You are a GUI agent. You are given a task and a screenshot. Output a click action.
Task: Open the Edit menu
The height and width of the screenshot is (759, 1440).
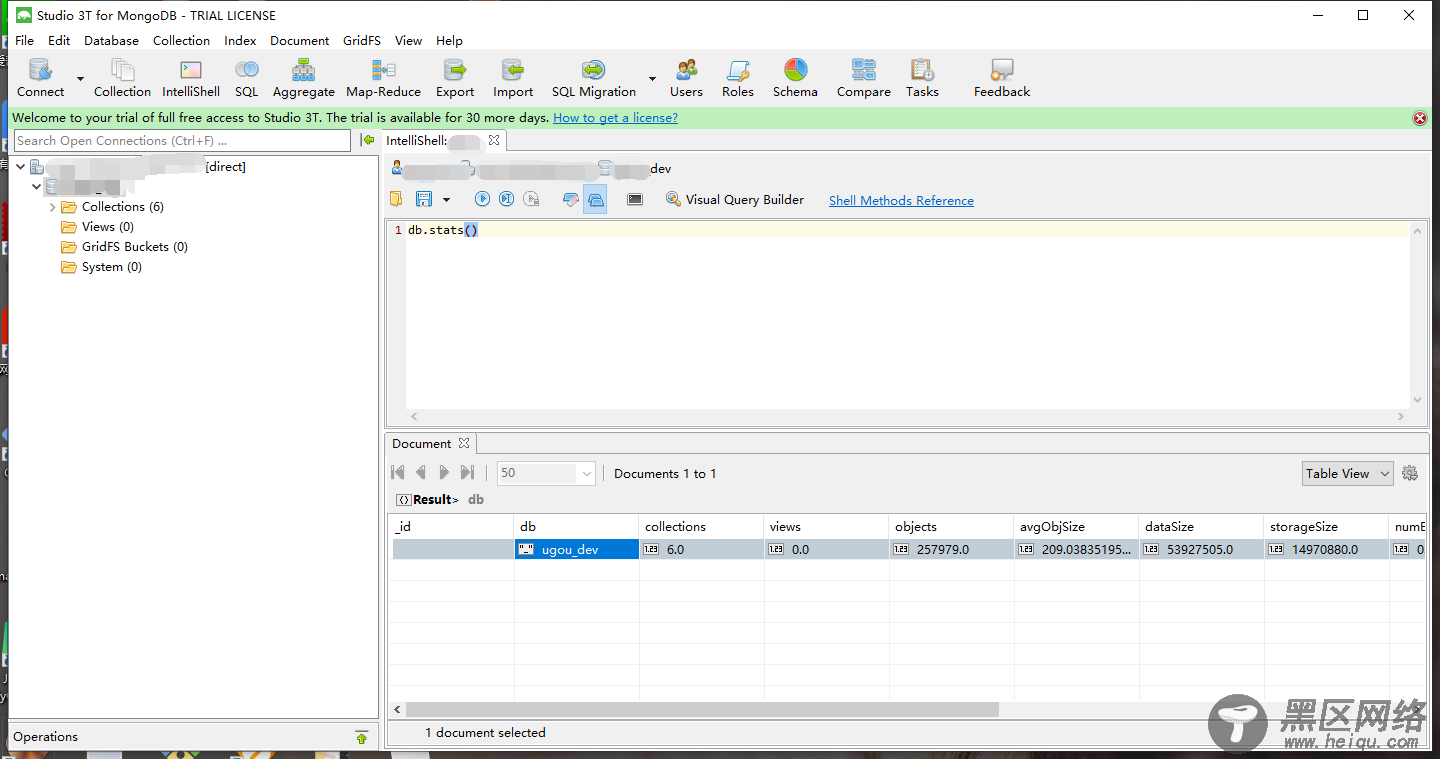pyautogui.click(x=59, y=40)
